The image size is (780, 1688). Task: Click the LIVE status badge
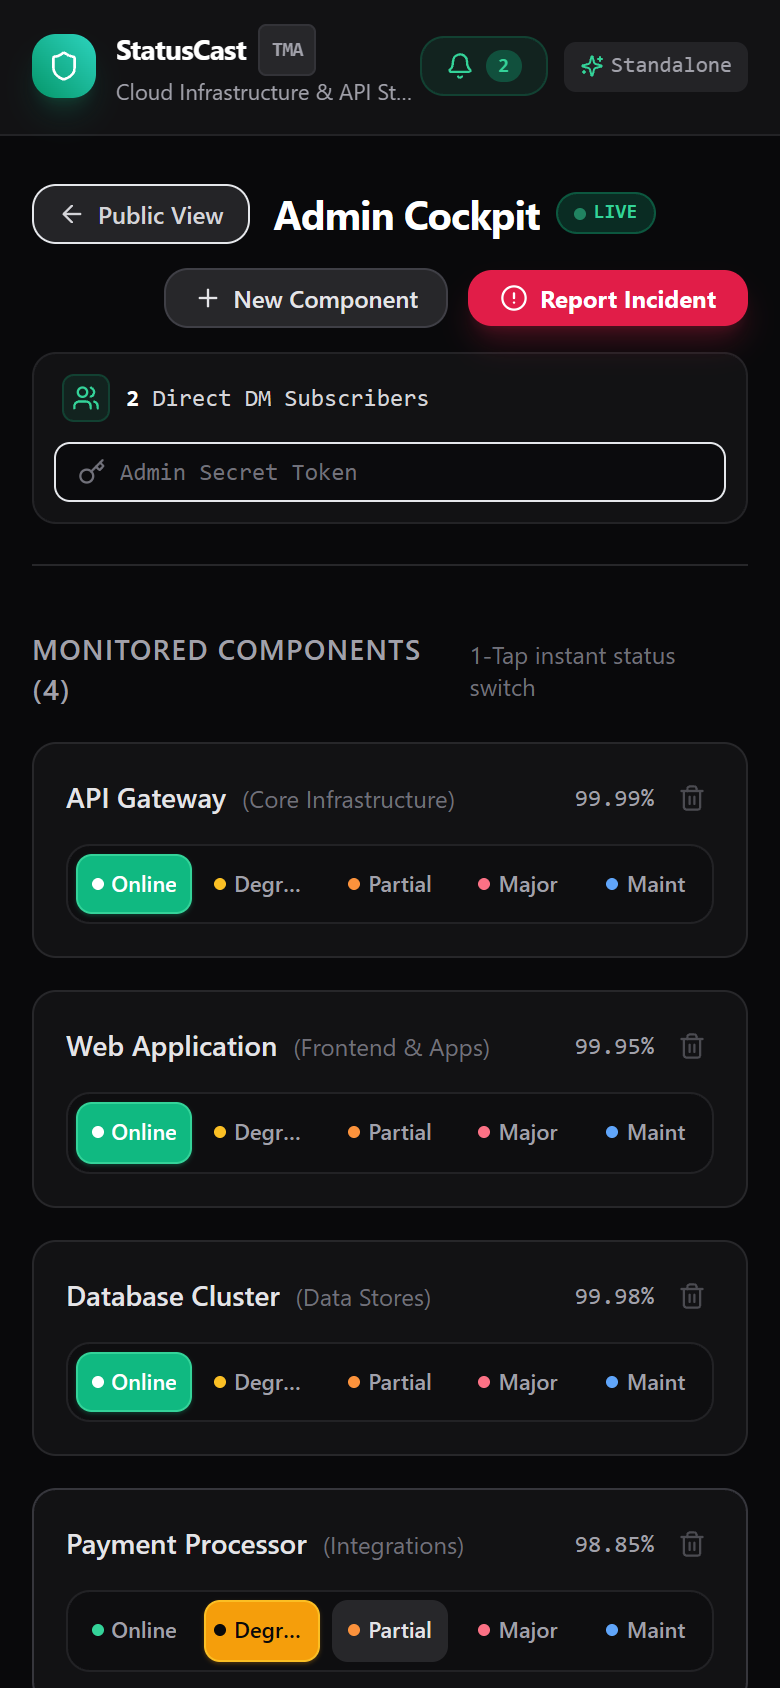606,213
